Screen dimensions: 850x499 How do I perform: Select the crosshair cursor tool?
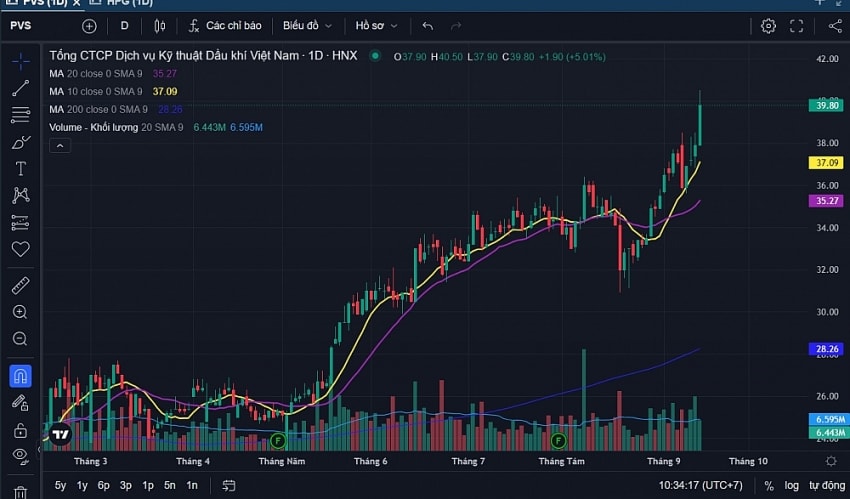coord(21,61)
